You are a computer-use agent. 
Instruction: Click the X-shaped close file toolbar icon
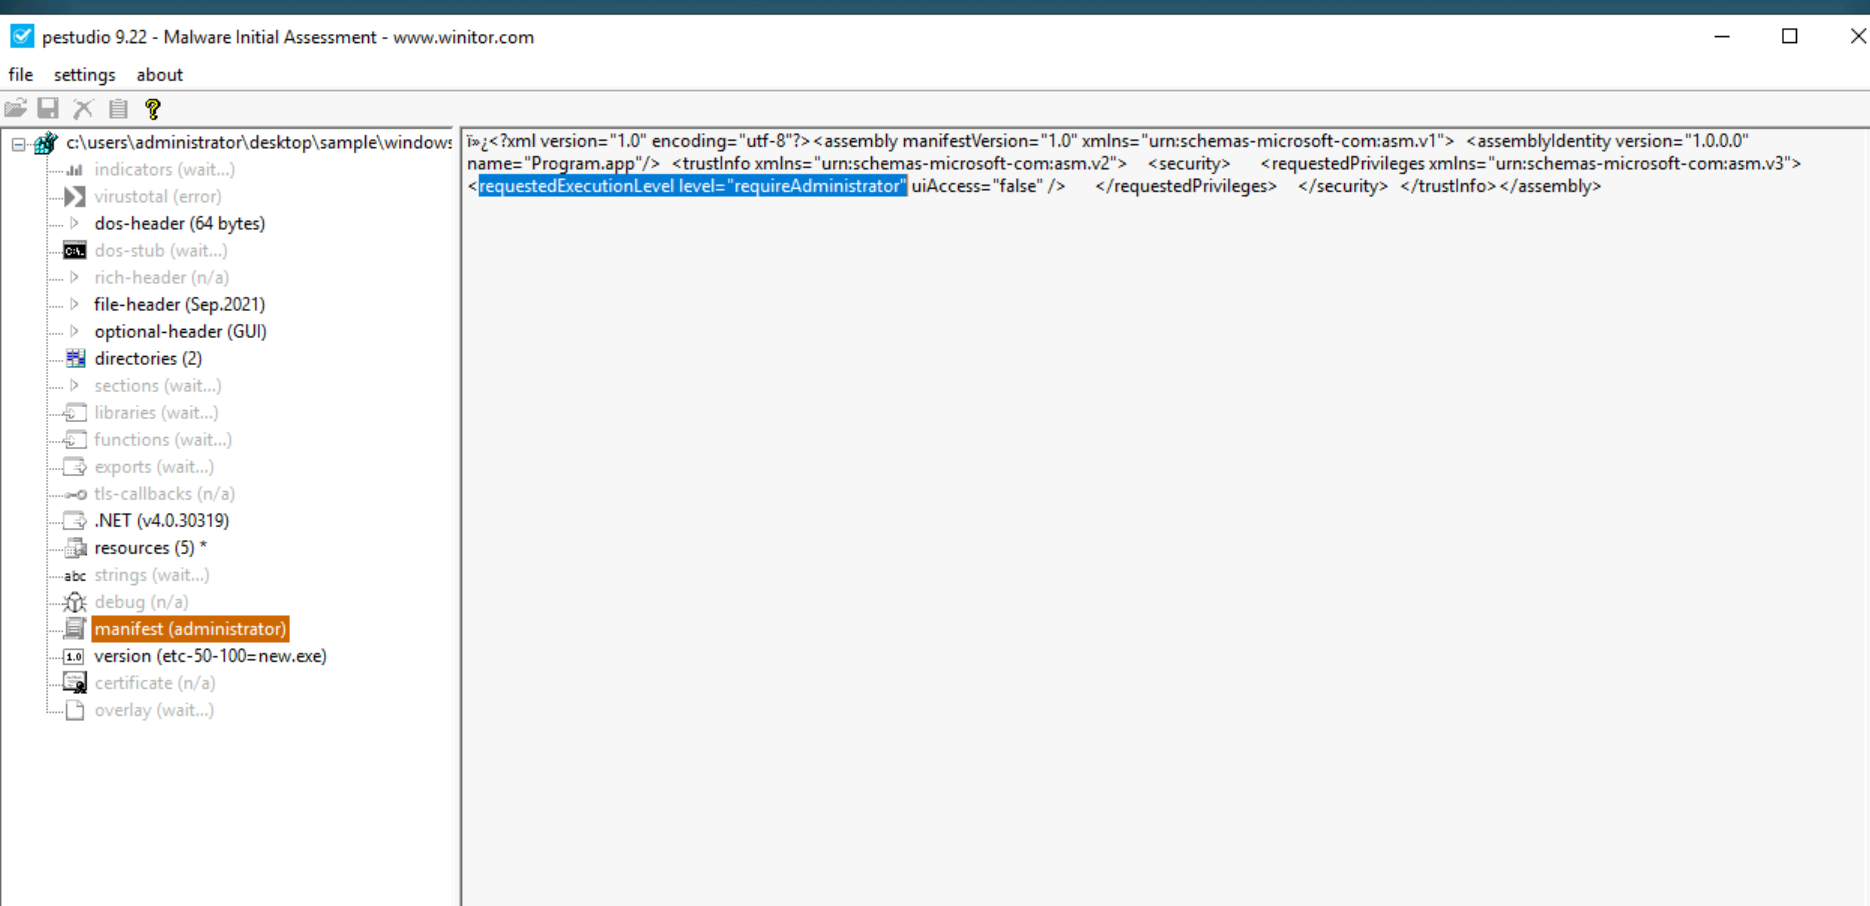pyautogui.click(x=83, y=108)
